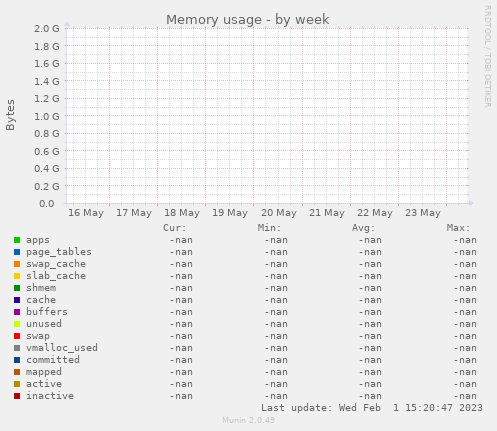The height and width of the screenshot is (431, 497).
Task: Click the lime unused legend swatch
Action: (17, 324)
